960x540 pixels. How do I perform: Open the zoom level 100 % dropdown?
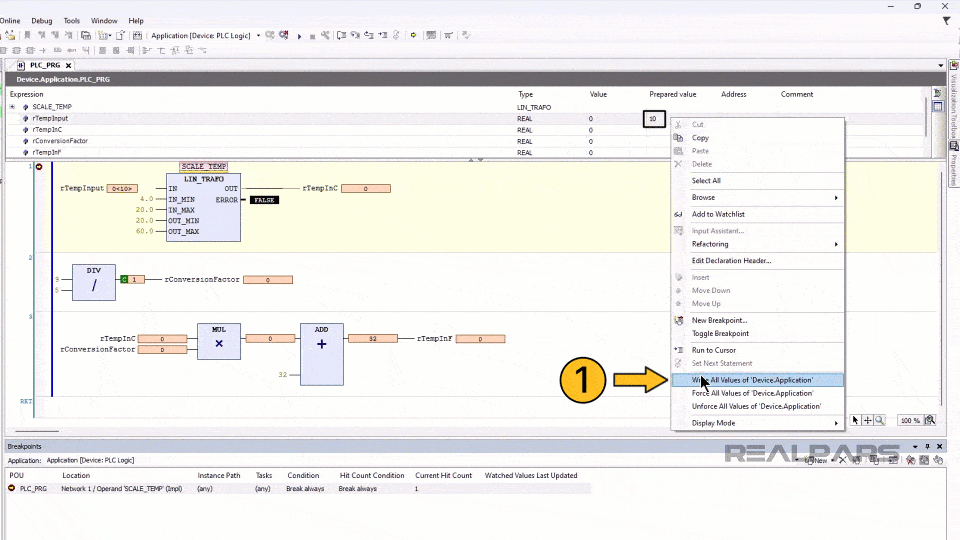[910, 421]
